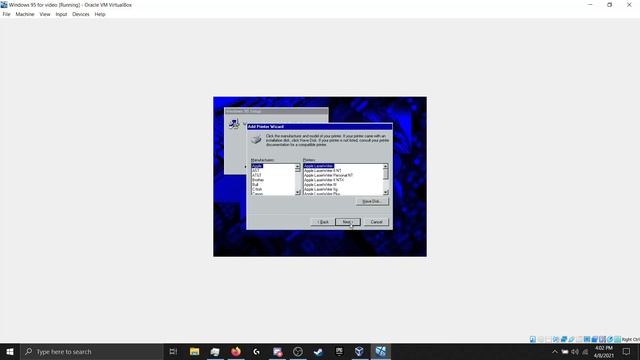Open the Input menu
Screen dimensions: 640x360
[61, 14]
